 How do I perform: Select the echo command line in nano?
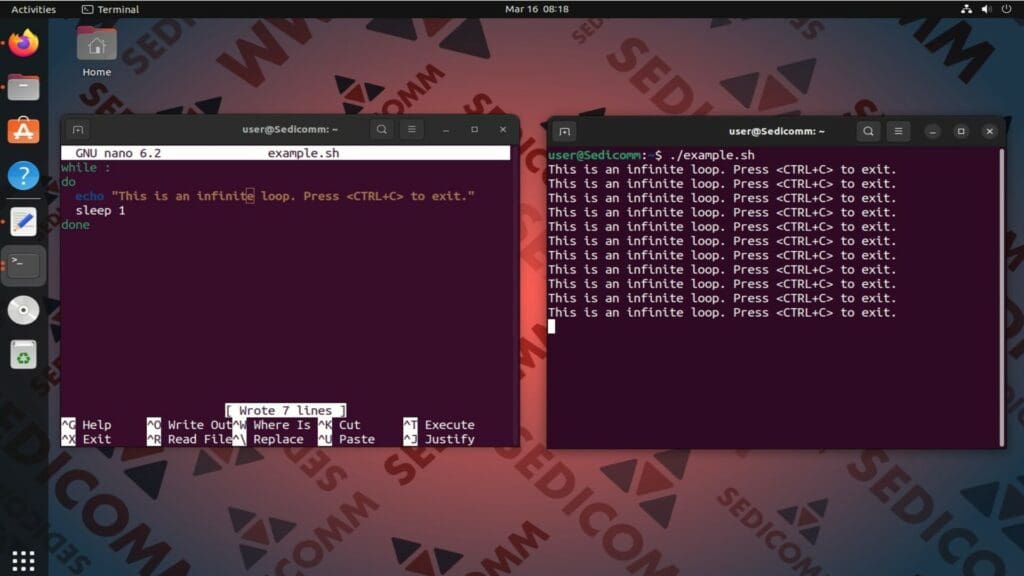pyautogui.click(x=275, y=196)
